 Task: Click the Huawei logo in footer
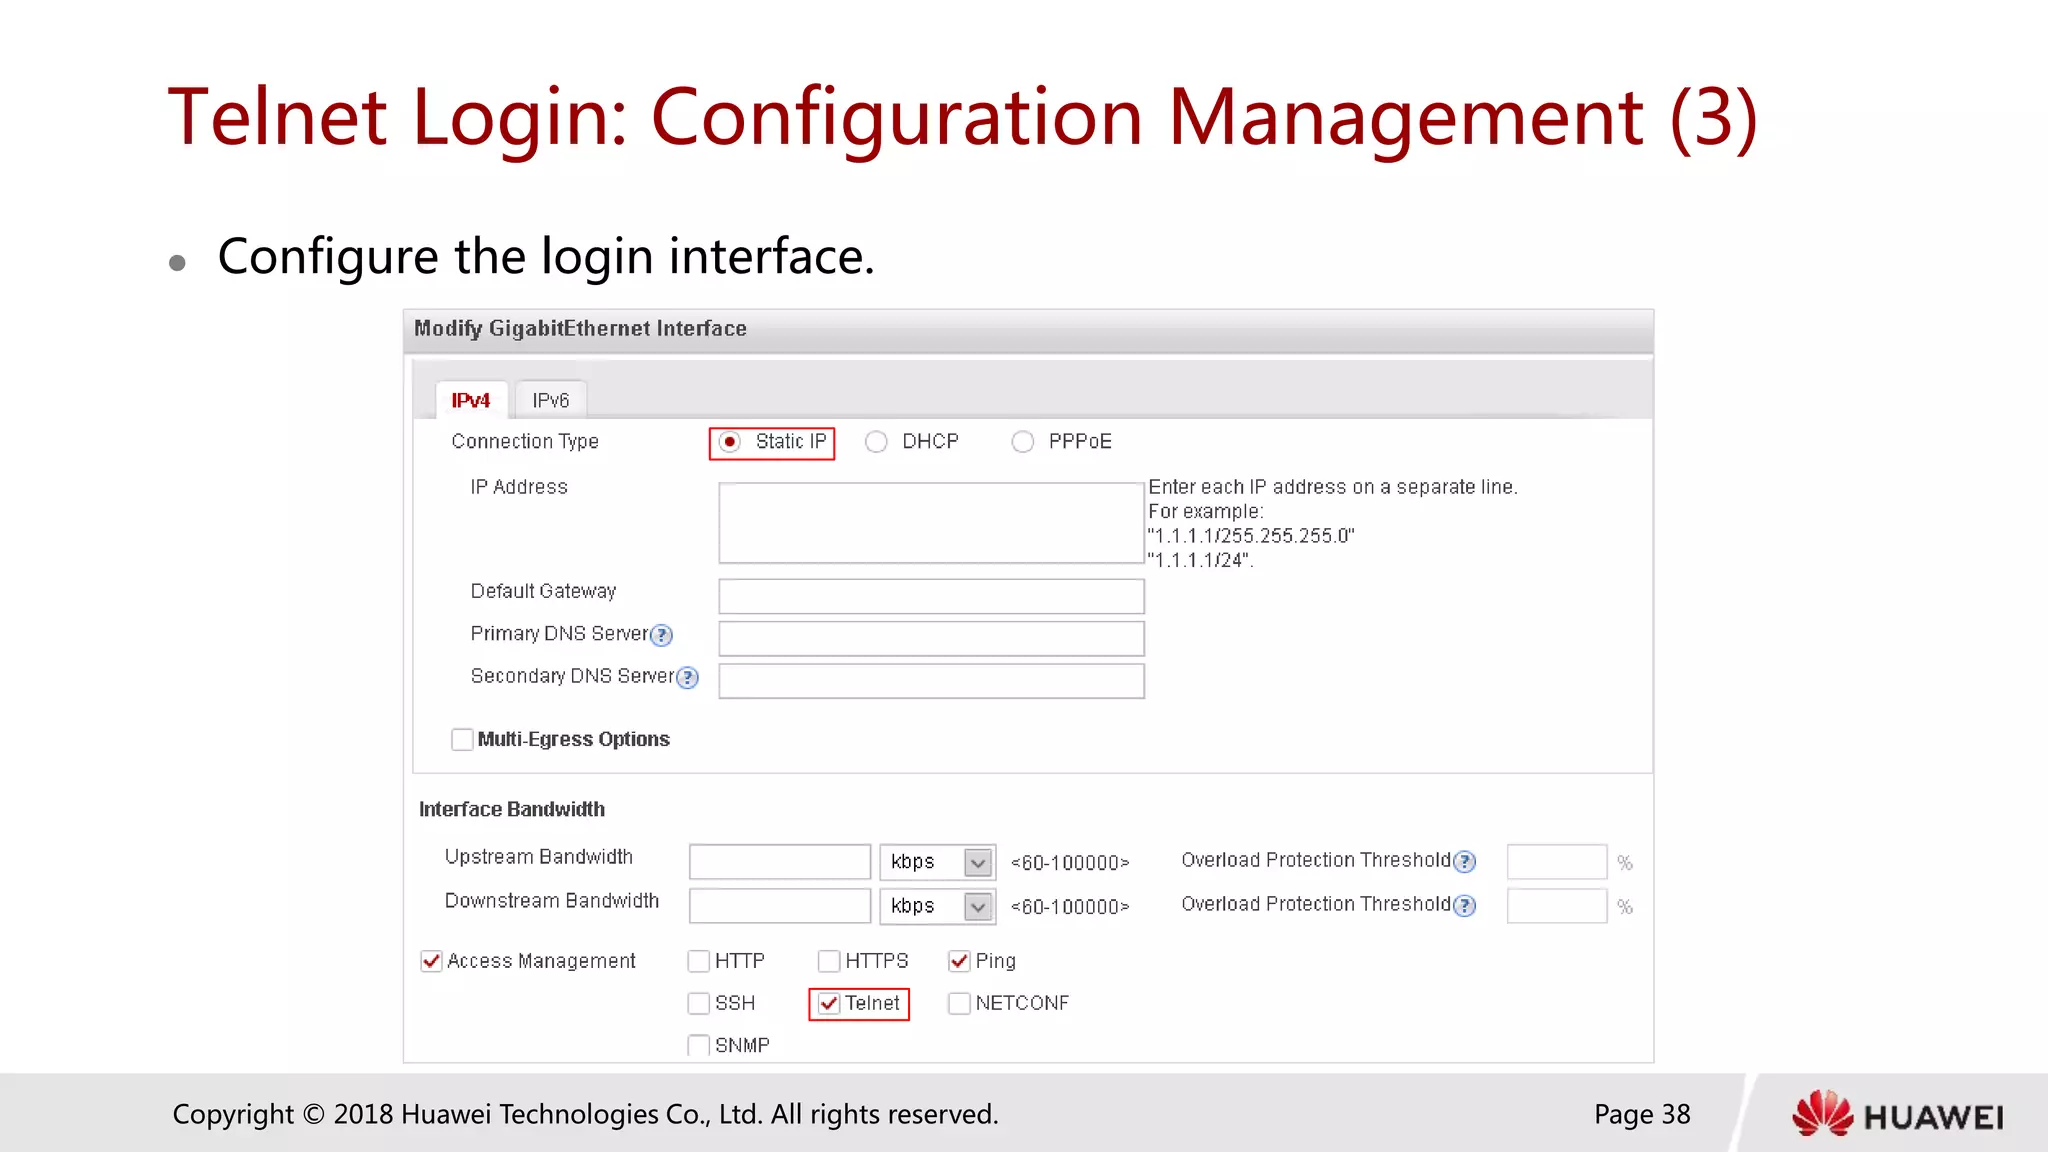[x=1898, y=1114]
